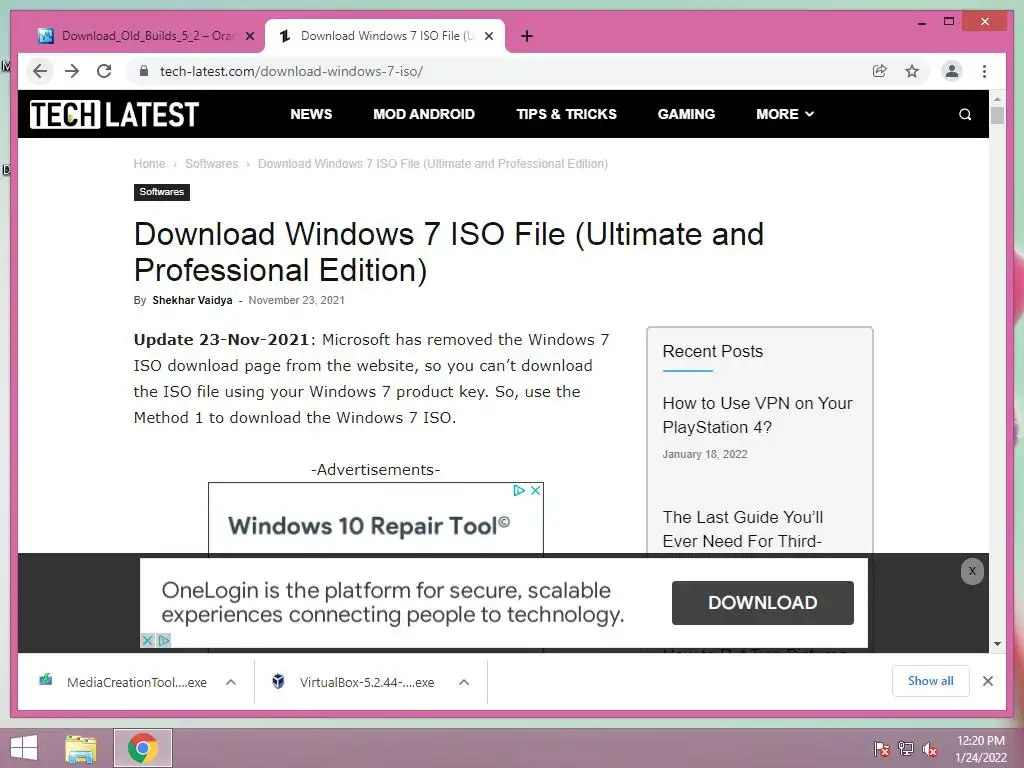
Task: Open the site search magnifier icon
Action: (965, 114)
